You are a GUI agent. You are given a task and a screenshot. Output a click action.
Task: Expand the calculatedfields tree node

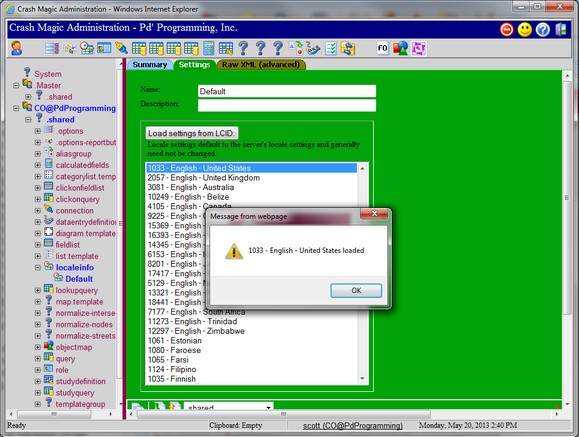(38, 165)
